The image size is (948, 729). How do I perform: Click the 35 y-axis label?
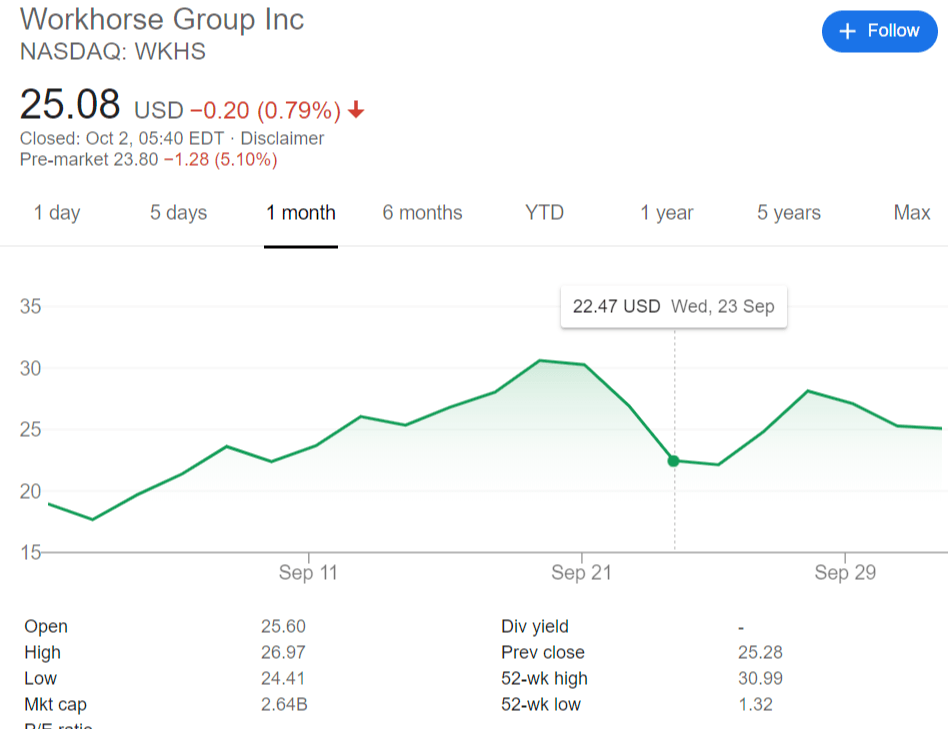tap(31, 306)
